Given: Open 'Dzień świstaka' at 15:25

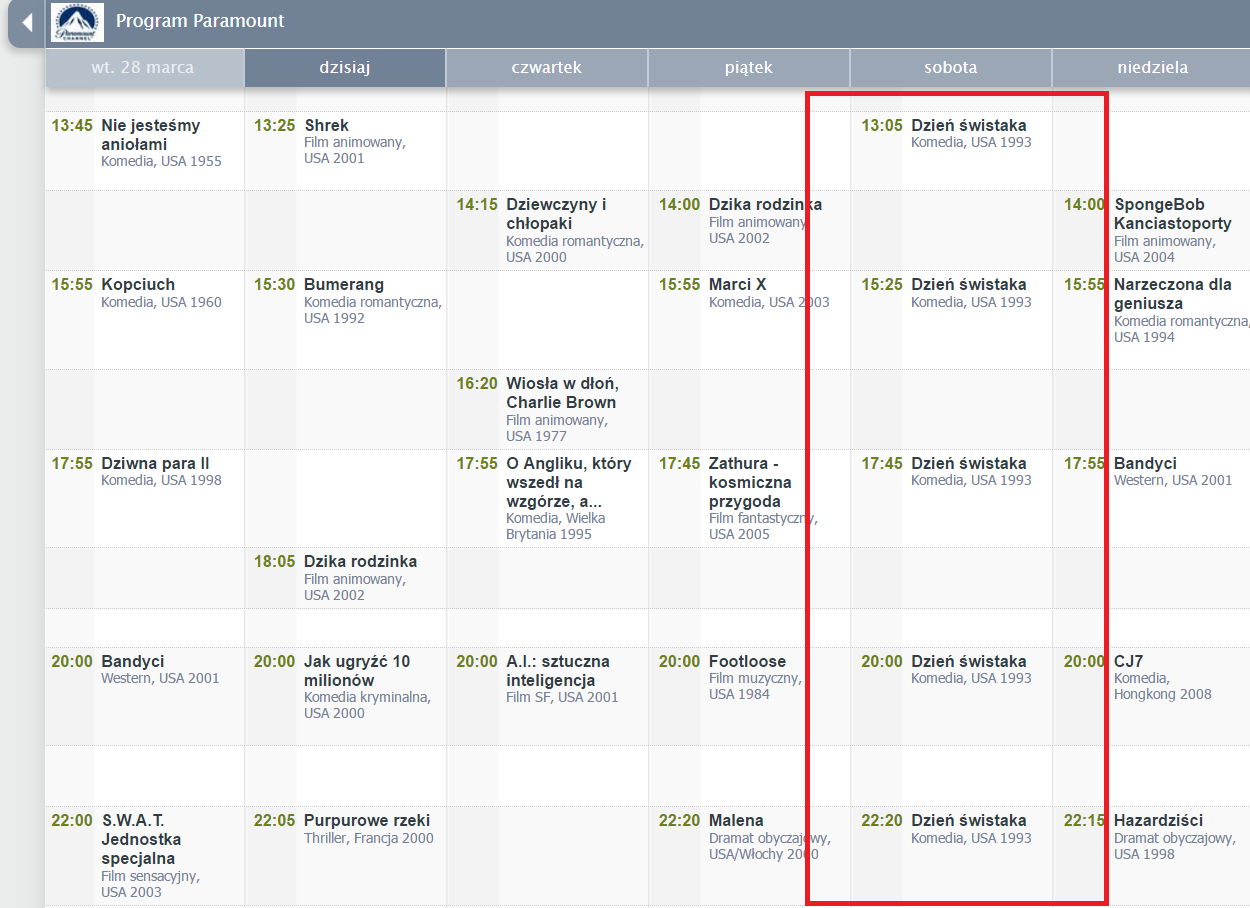Looking at the screenshot, I should [969, 284].
